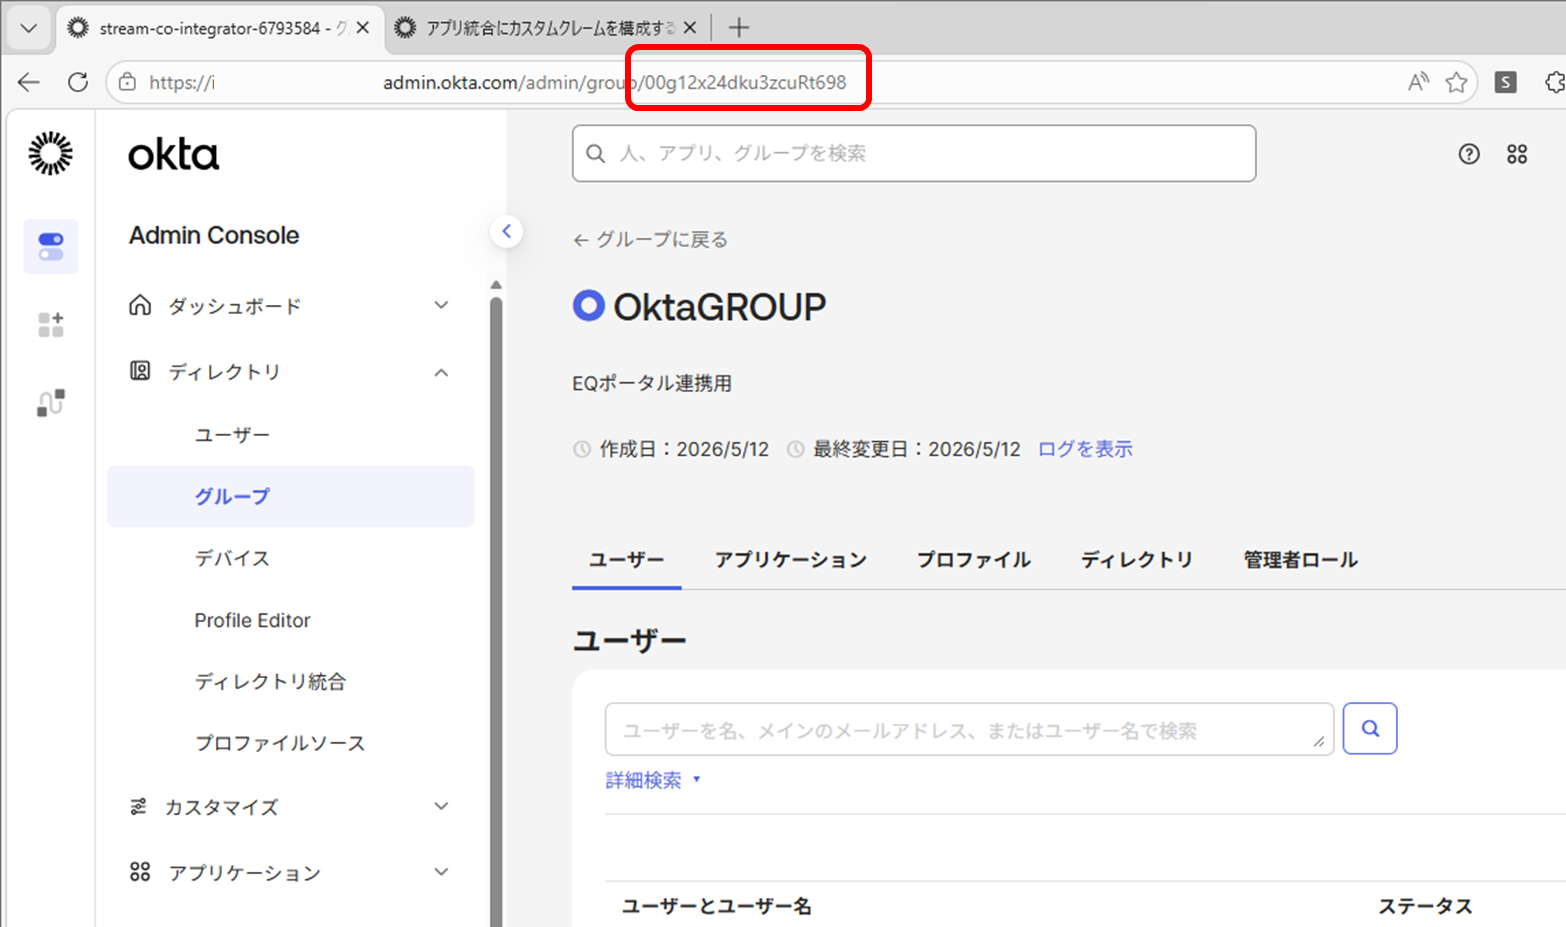Click the magnifier button beside user search
The width and height of the screenshot is (1566, 927).
pyautogui.click(x=1370, y=729)
